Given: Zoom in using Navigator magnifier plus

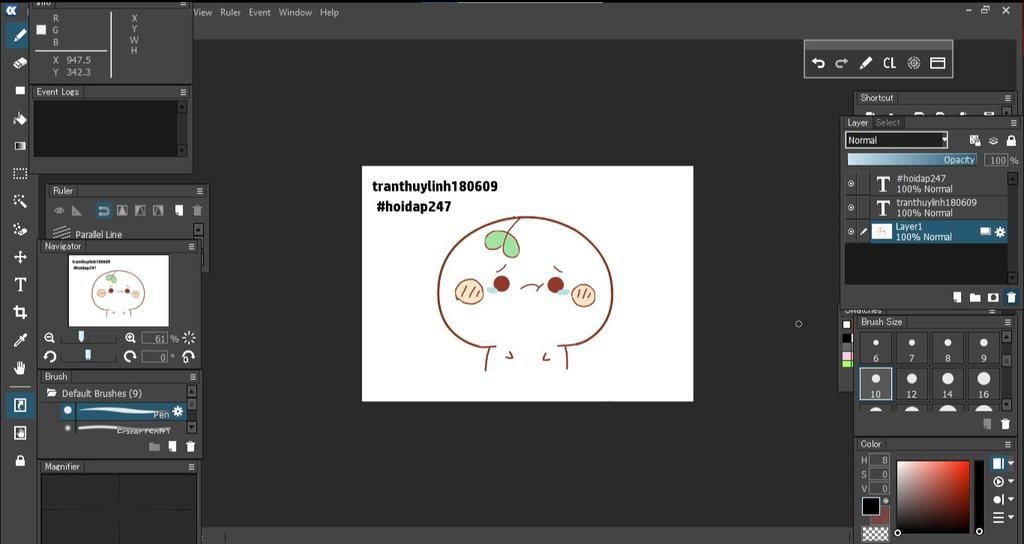Looking at the screenshot, I should 130,338.
